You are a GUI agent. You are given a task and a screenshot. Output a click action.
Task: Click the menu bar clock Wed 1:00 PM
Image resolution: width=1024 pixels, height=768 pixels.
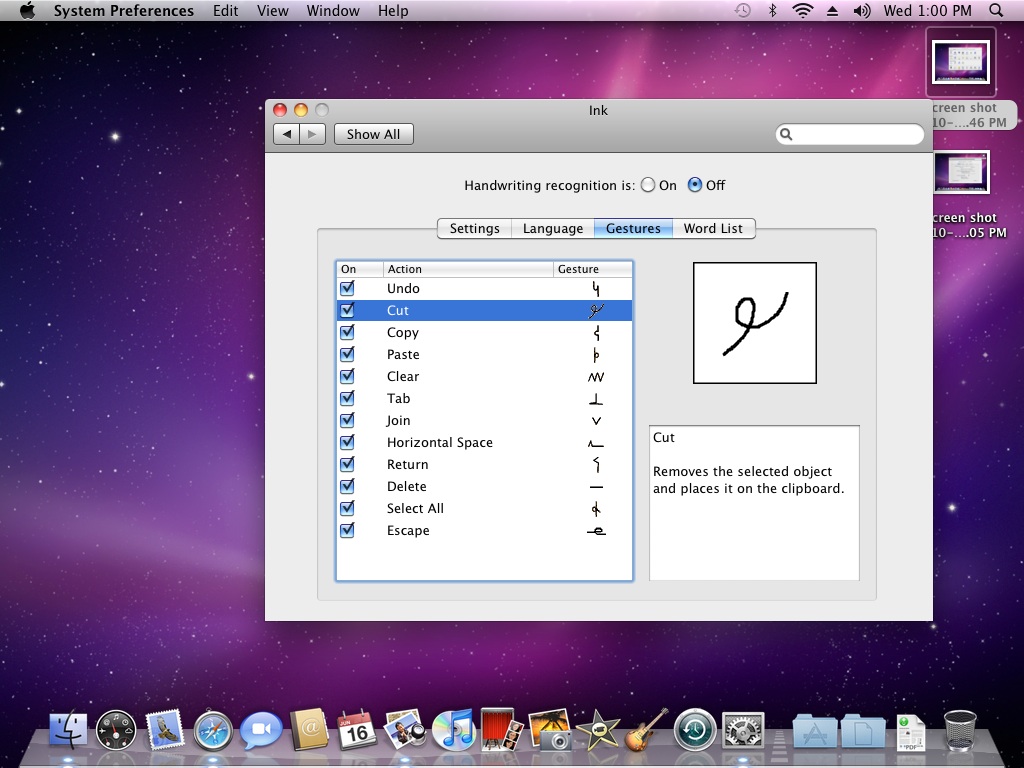point(927,10)
